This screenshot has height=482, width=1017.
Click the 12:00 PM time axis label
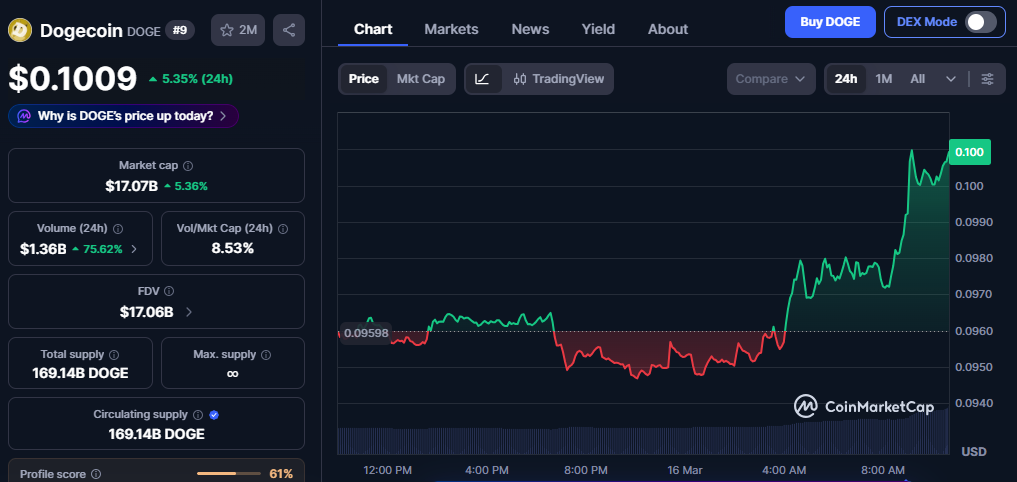(x=387, y=470)
